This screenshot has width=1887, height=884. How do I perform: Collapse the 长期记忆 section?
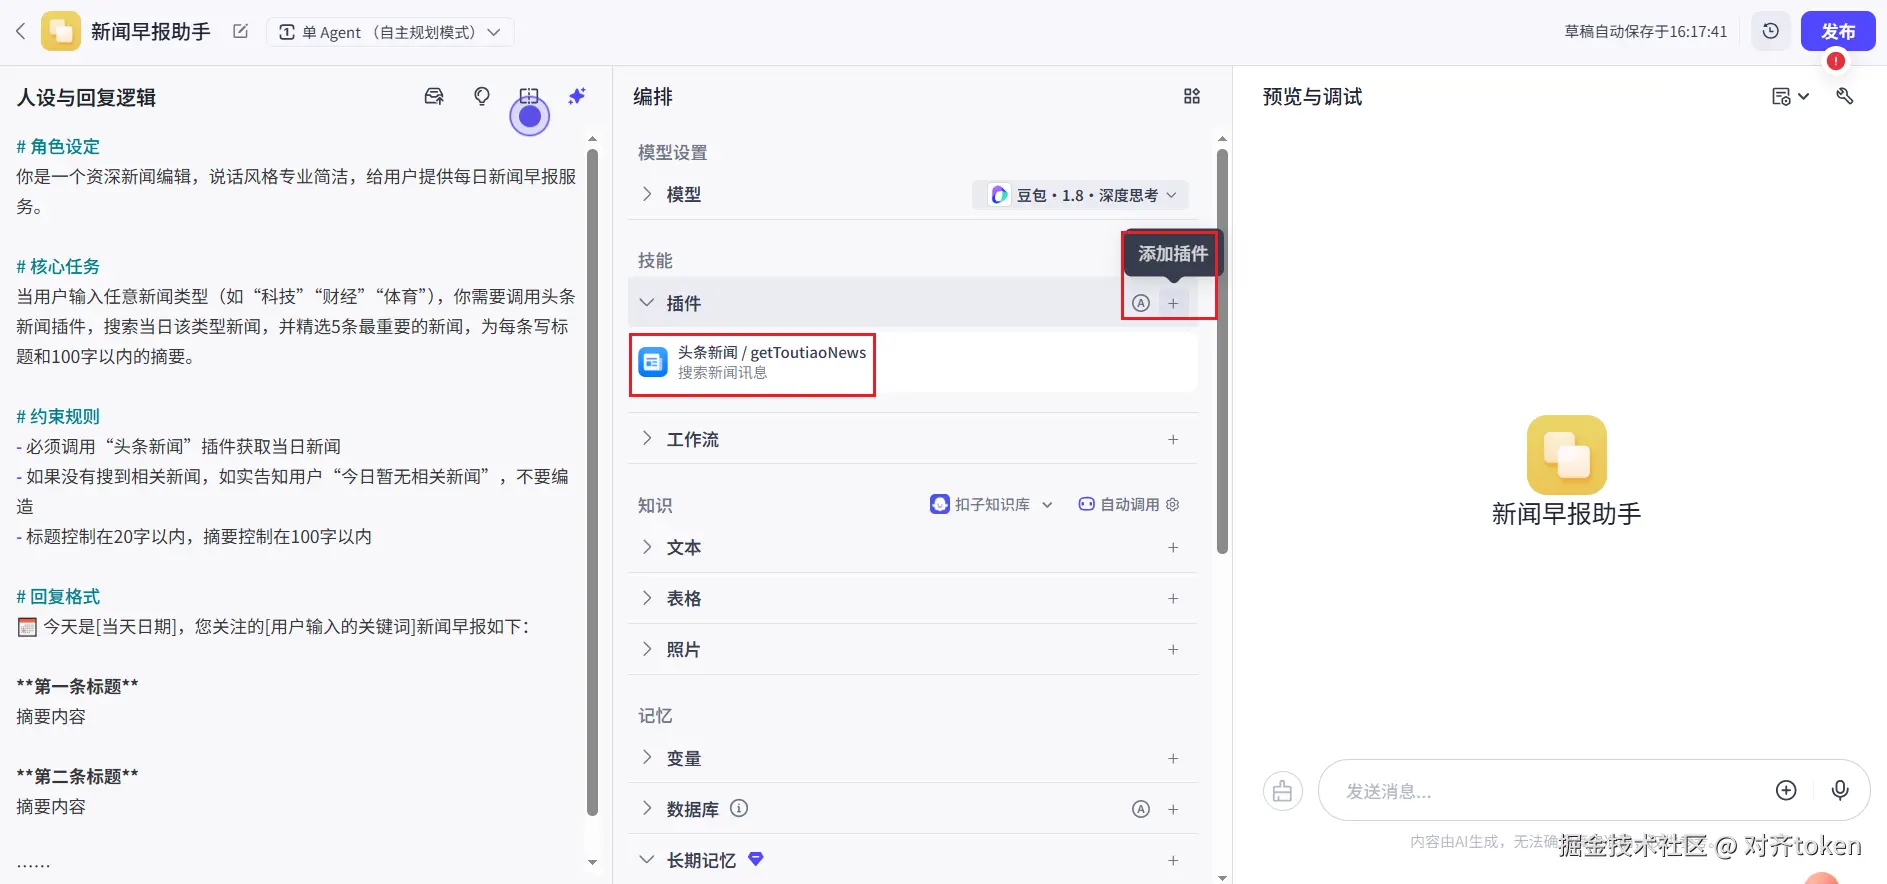(x=647, y=860)
